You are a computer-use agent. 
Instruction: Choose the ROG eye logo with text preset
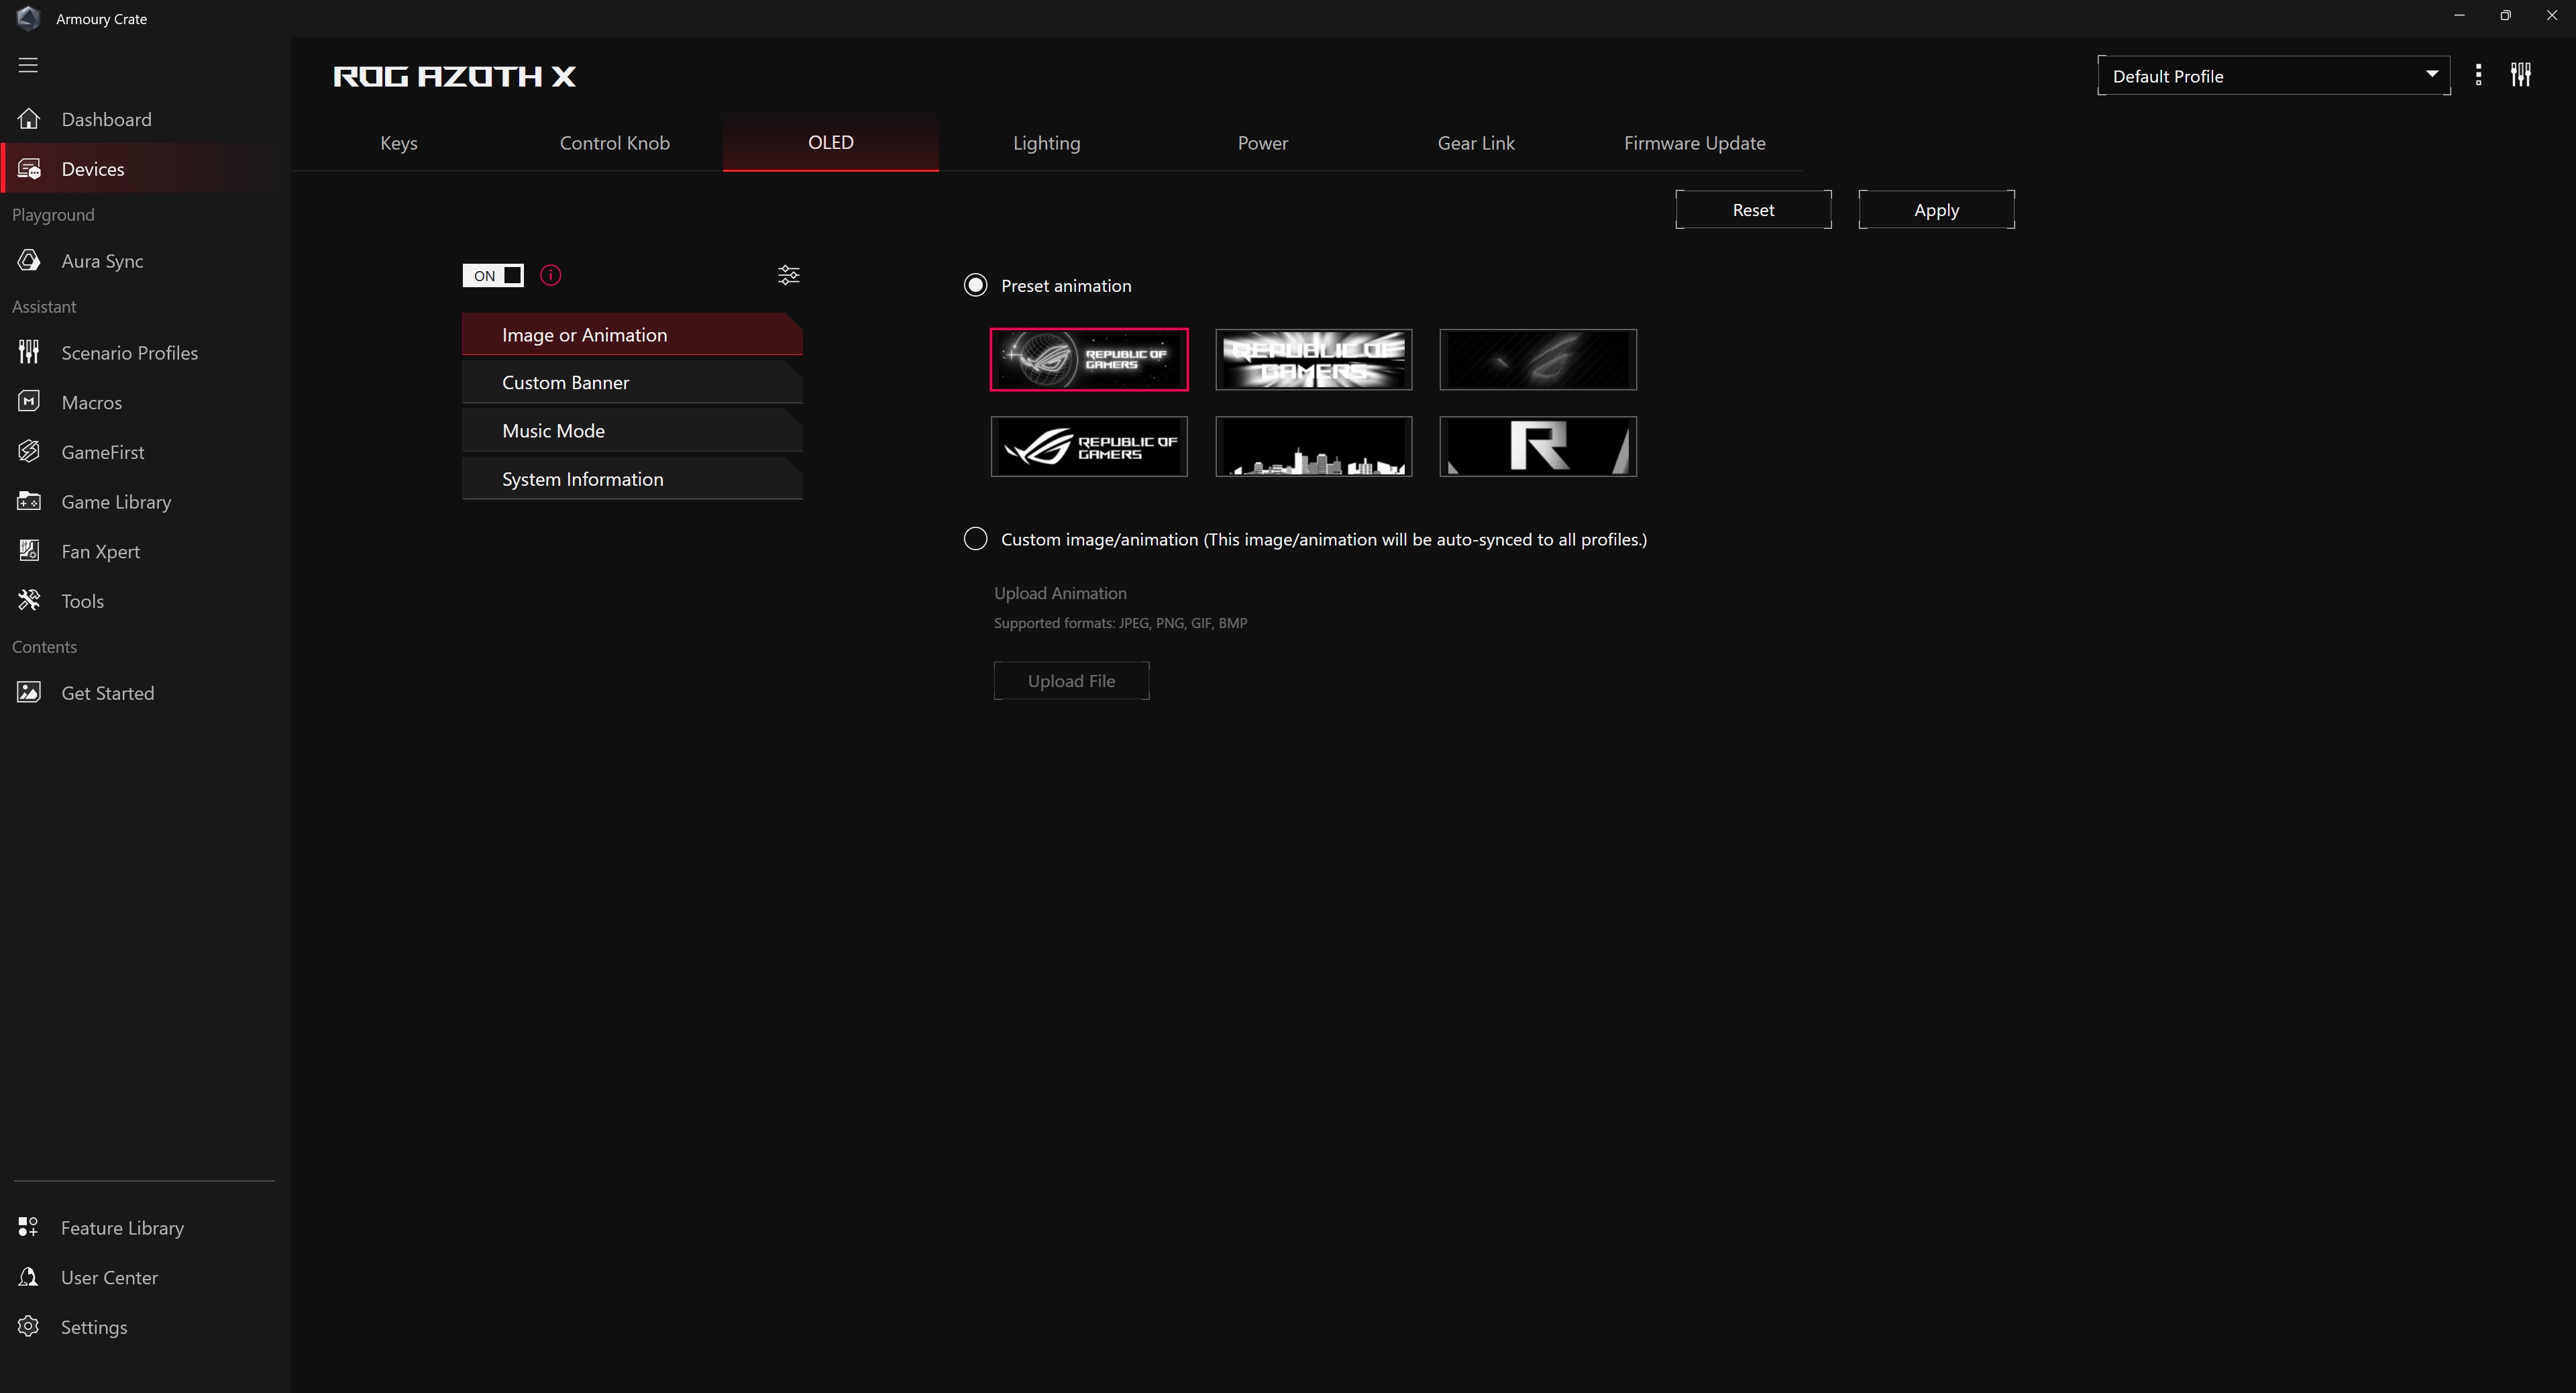click(1089, 446)
